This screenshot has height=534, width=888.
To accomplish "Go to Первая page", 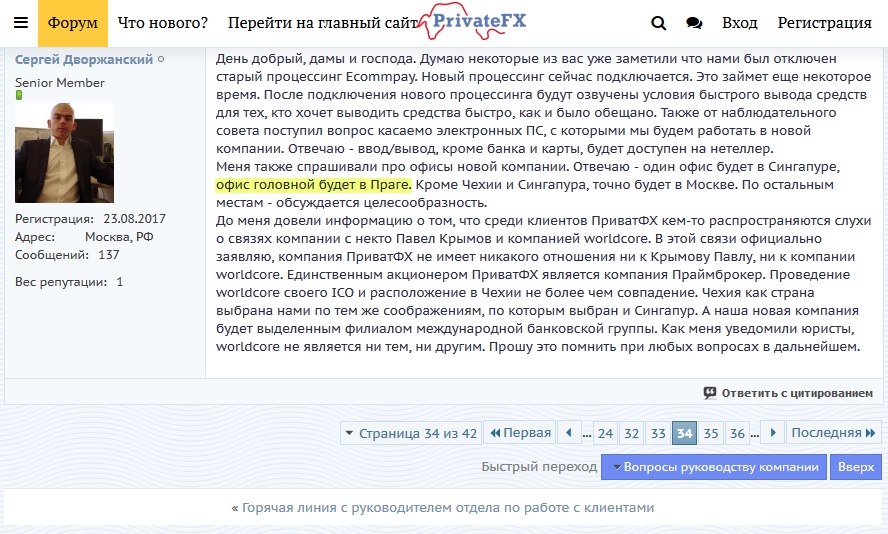I will tap(520, 433).
